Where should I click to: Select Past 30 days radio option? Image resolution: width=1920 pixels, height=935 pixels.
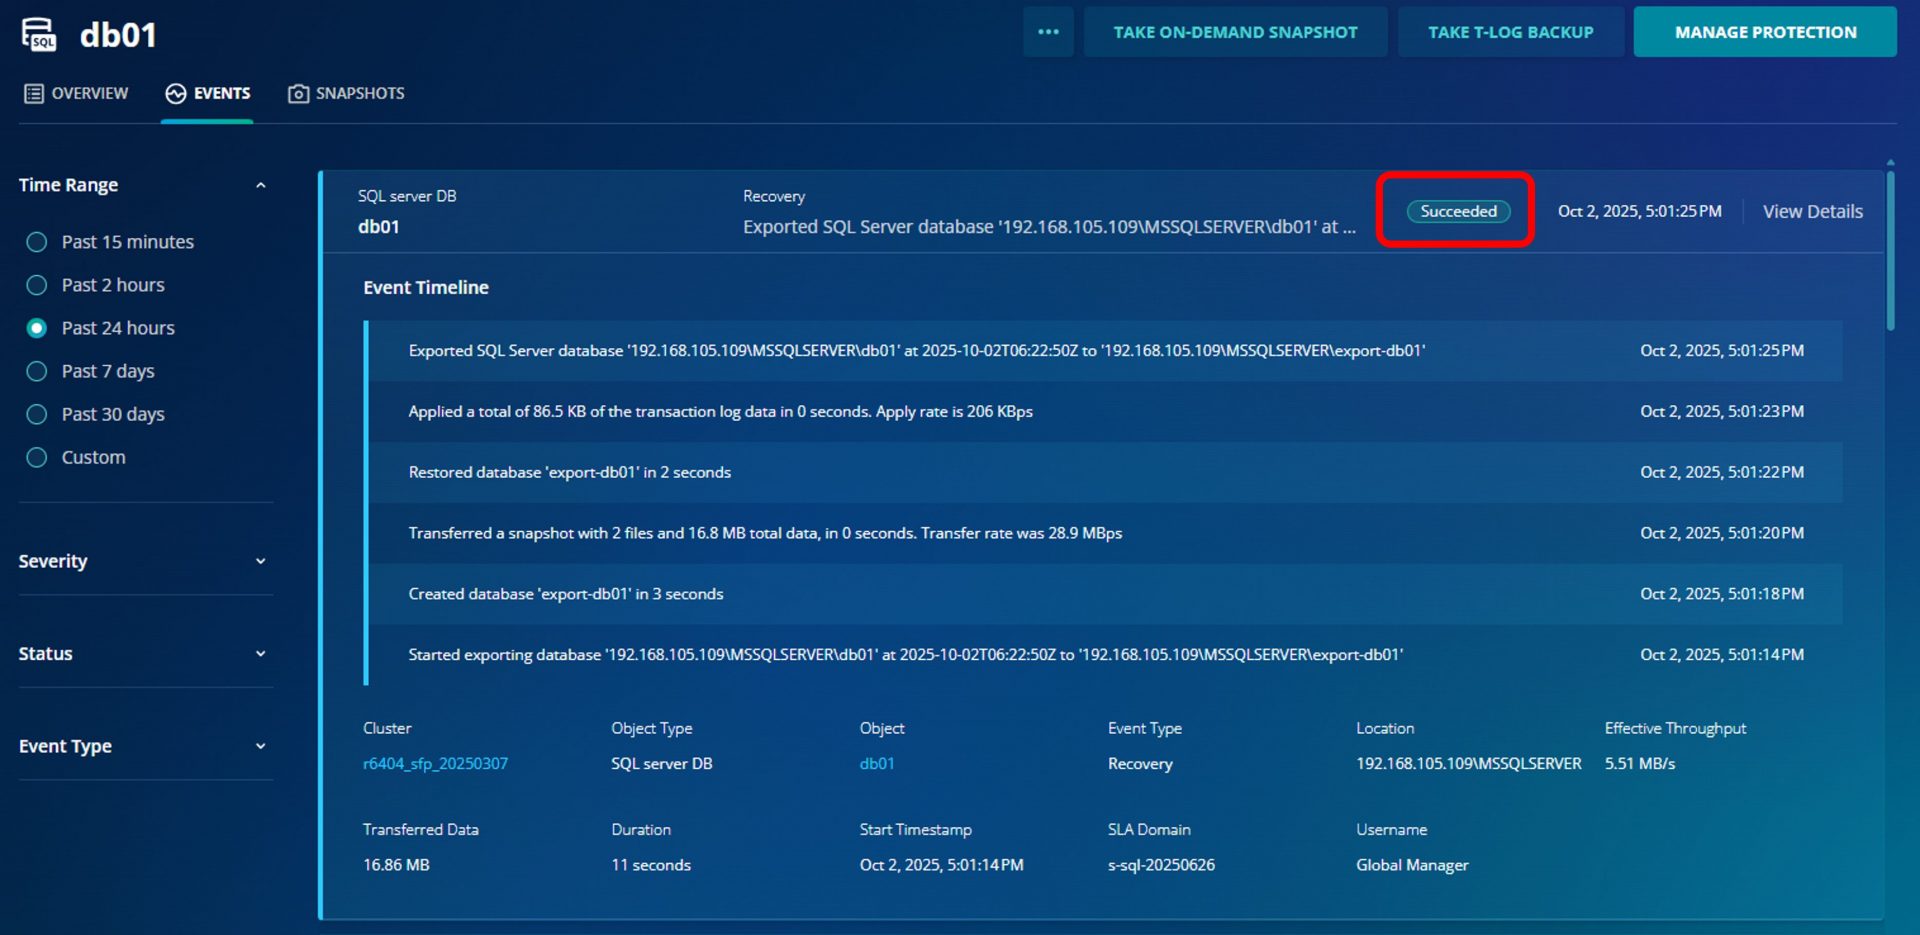point(37,414)
